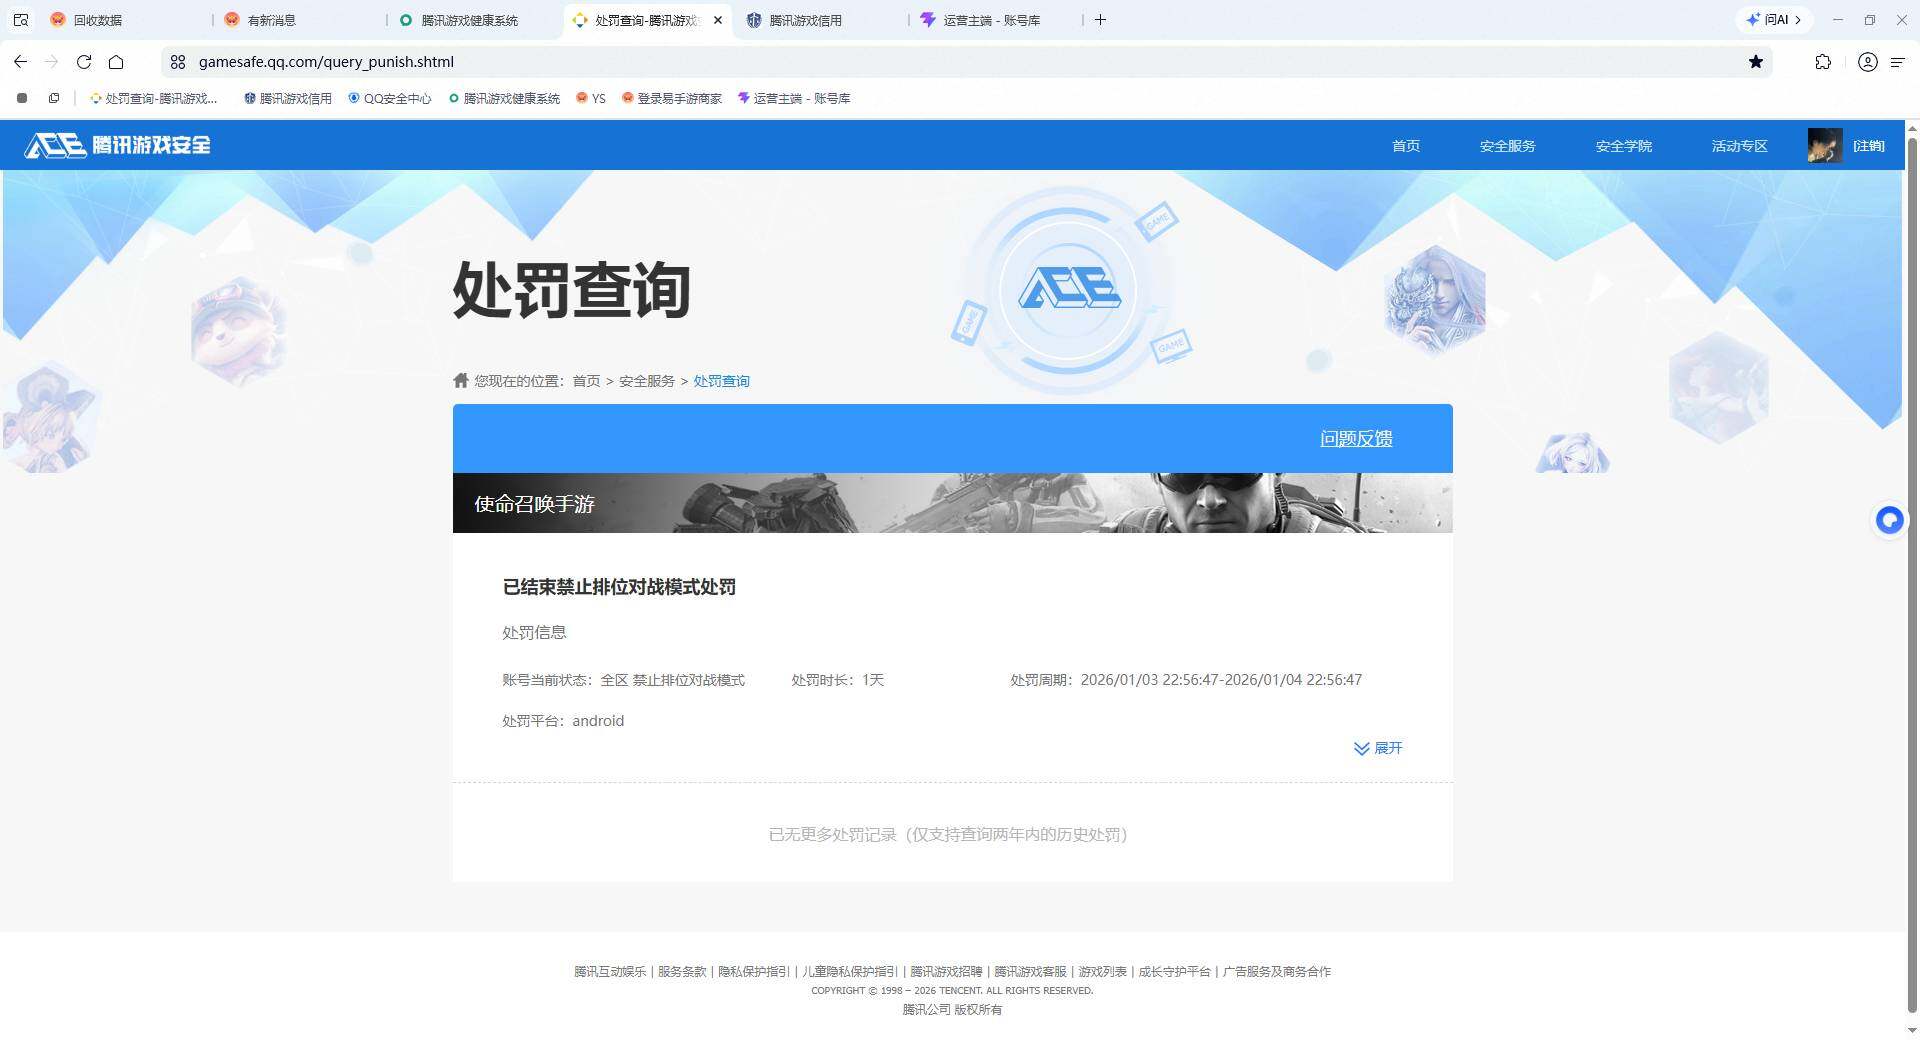Close the 处罚查询 tab
This screenshot has height=1040, width=1920.
[717, 20]
